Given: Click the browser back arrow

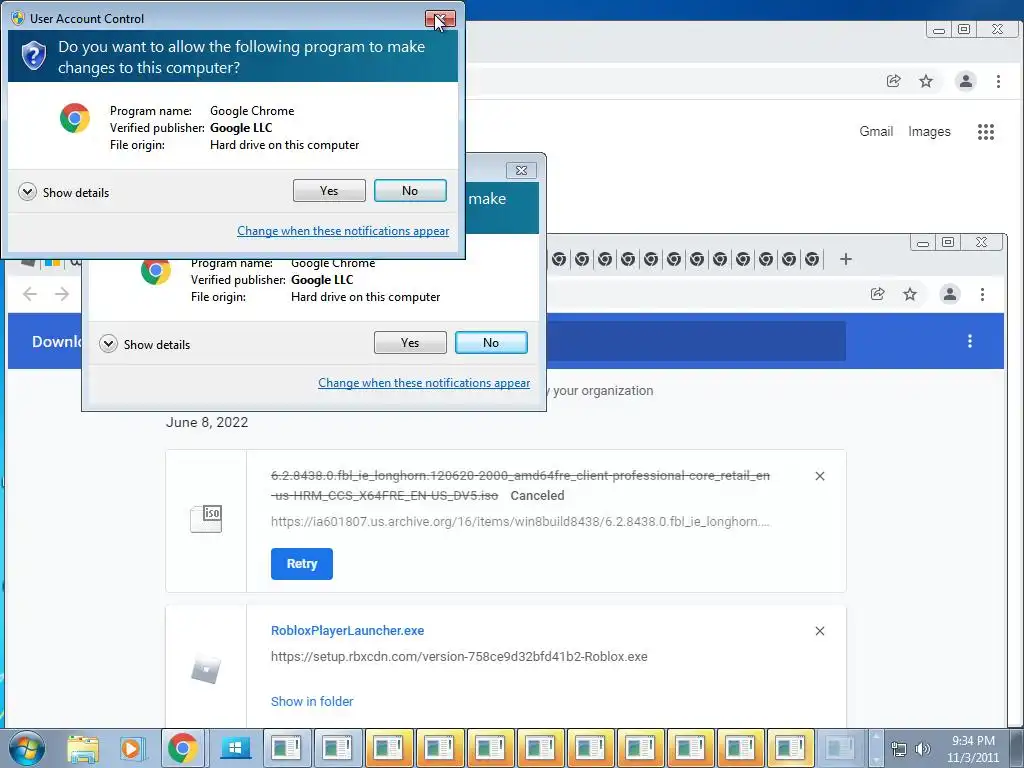Looking at the screenshot, I should point(29,294).
